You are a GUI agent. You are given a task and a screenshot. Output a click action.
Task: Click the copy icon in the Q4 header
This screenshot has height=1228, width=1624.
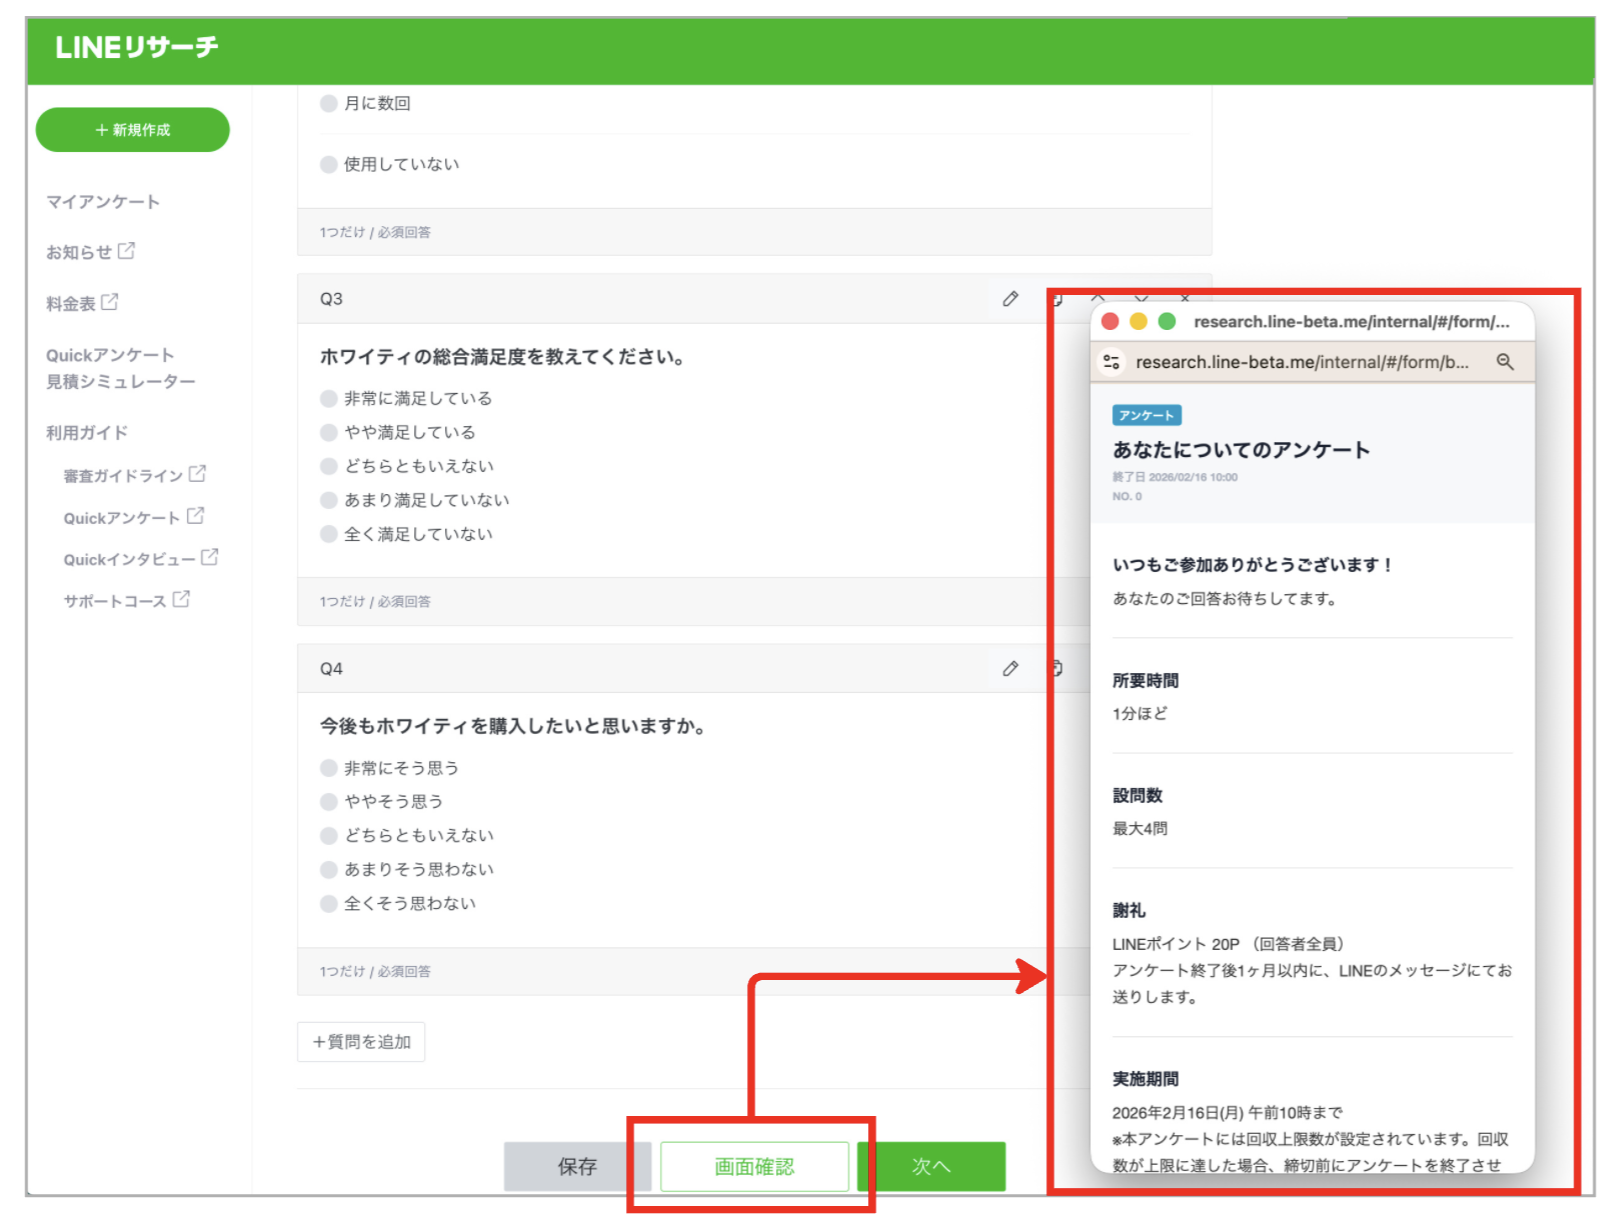(x=1055, y=668)
